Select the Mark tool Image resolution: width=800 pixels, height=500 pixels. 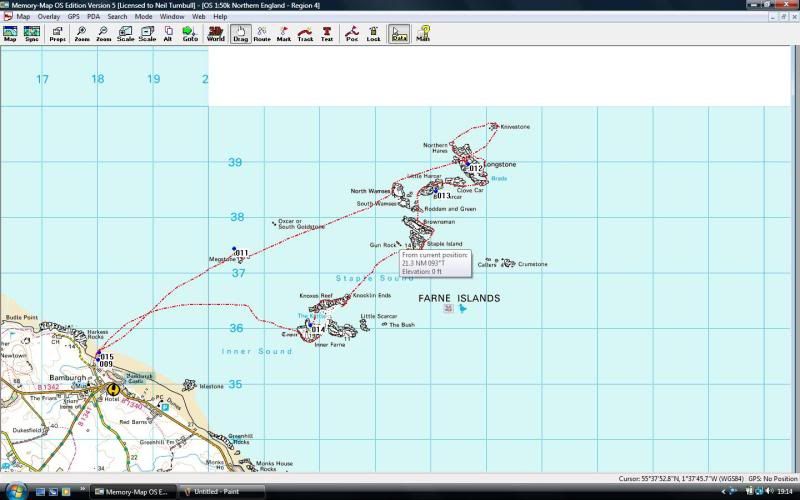[284, 33]
